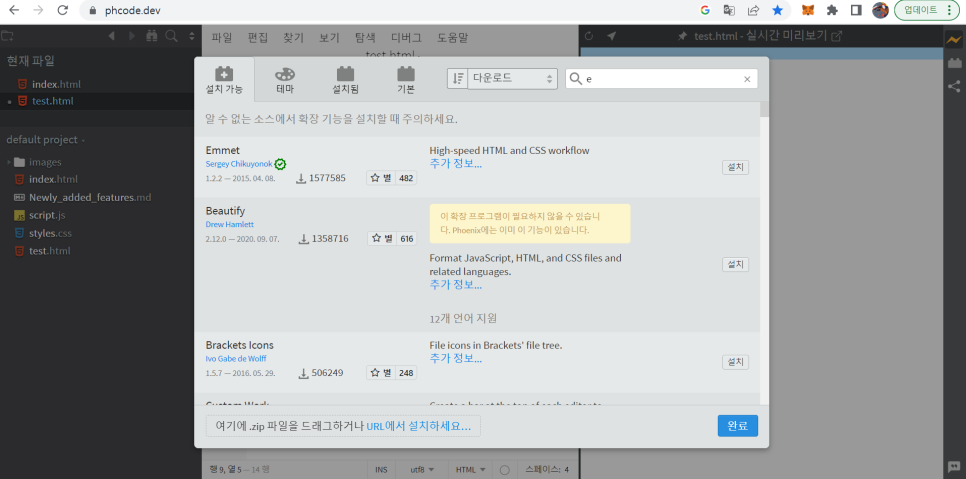Image resolution: width=966 pixels, height=479 pixels.
Task: Open the 디버그 menu
Action: point(406,38)
